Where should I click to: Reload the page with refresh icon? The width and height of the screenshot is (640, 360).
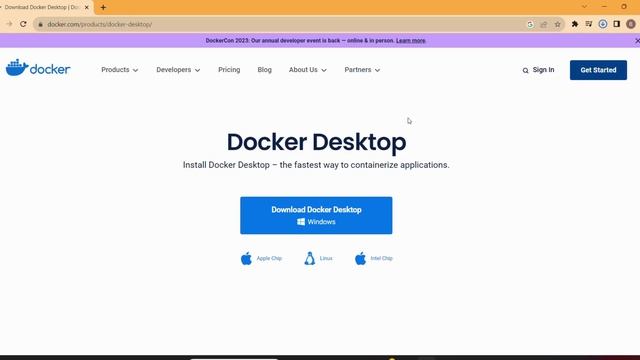[x=23, y=24]
